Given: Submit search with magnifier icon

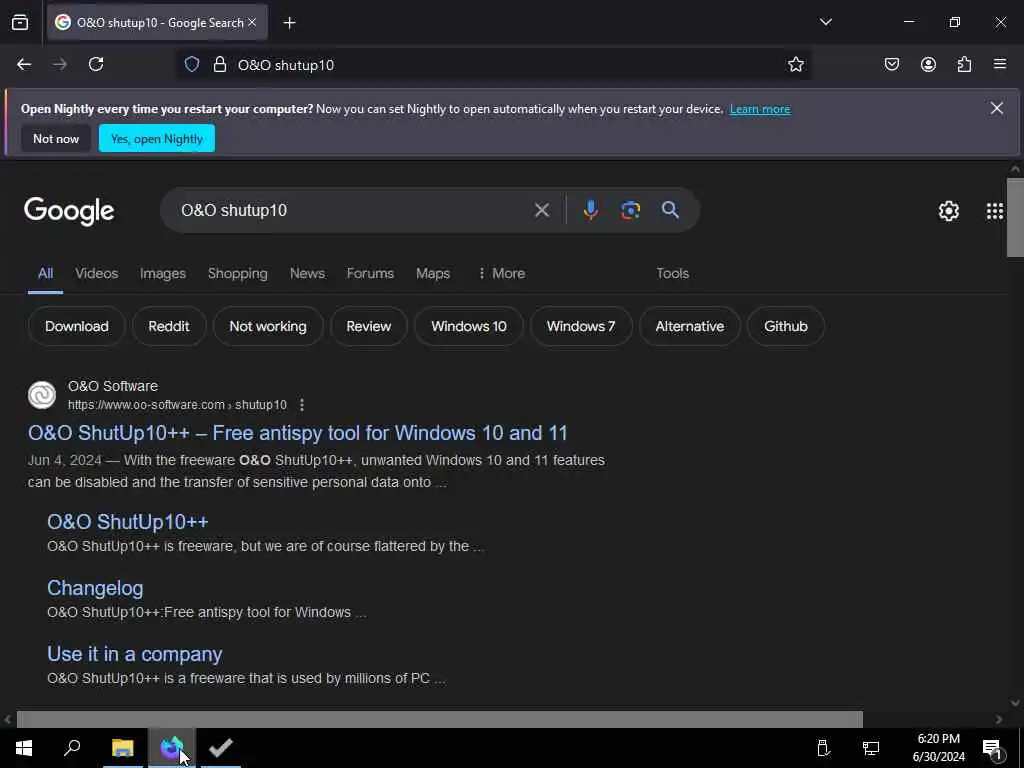Looking at the screenshot, I should tap(670, 210).
